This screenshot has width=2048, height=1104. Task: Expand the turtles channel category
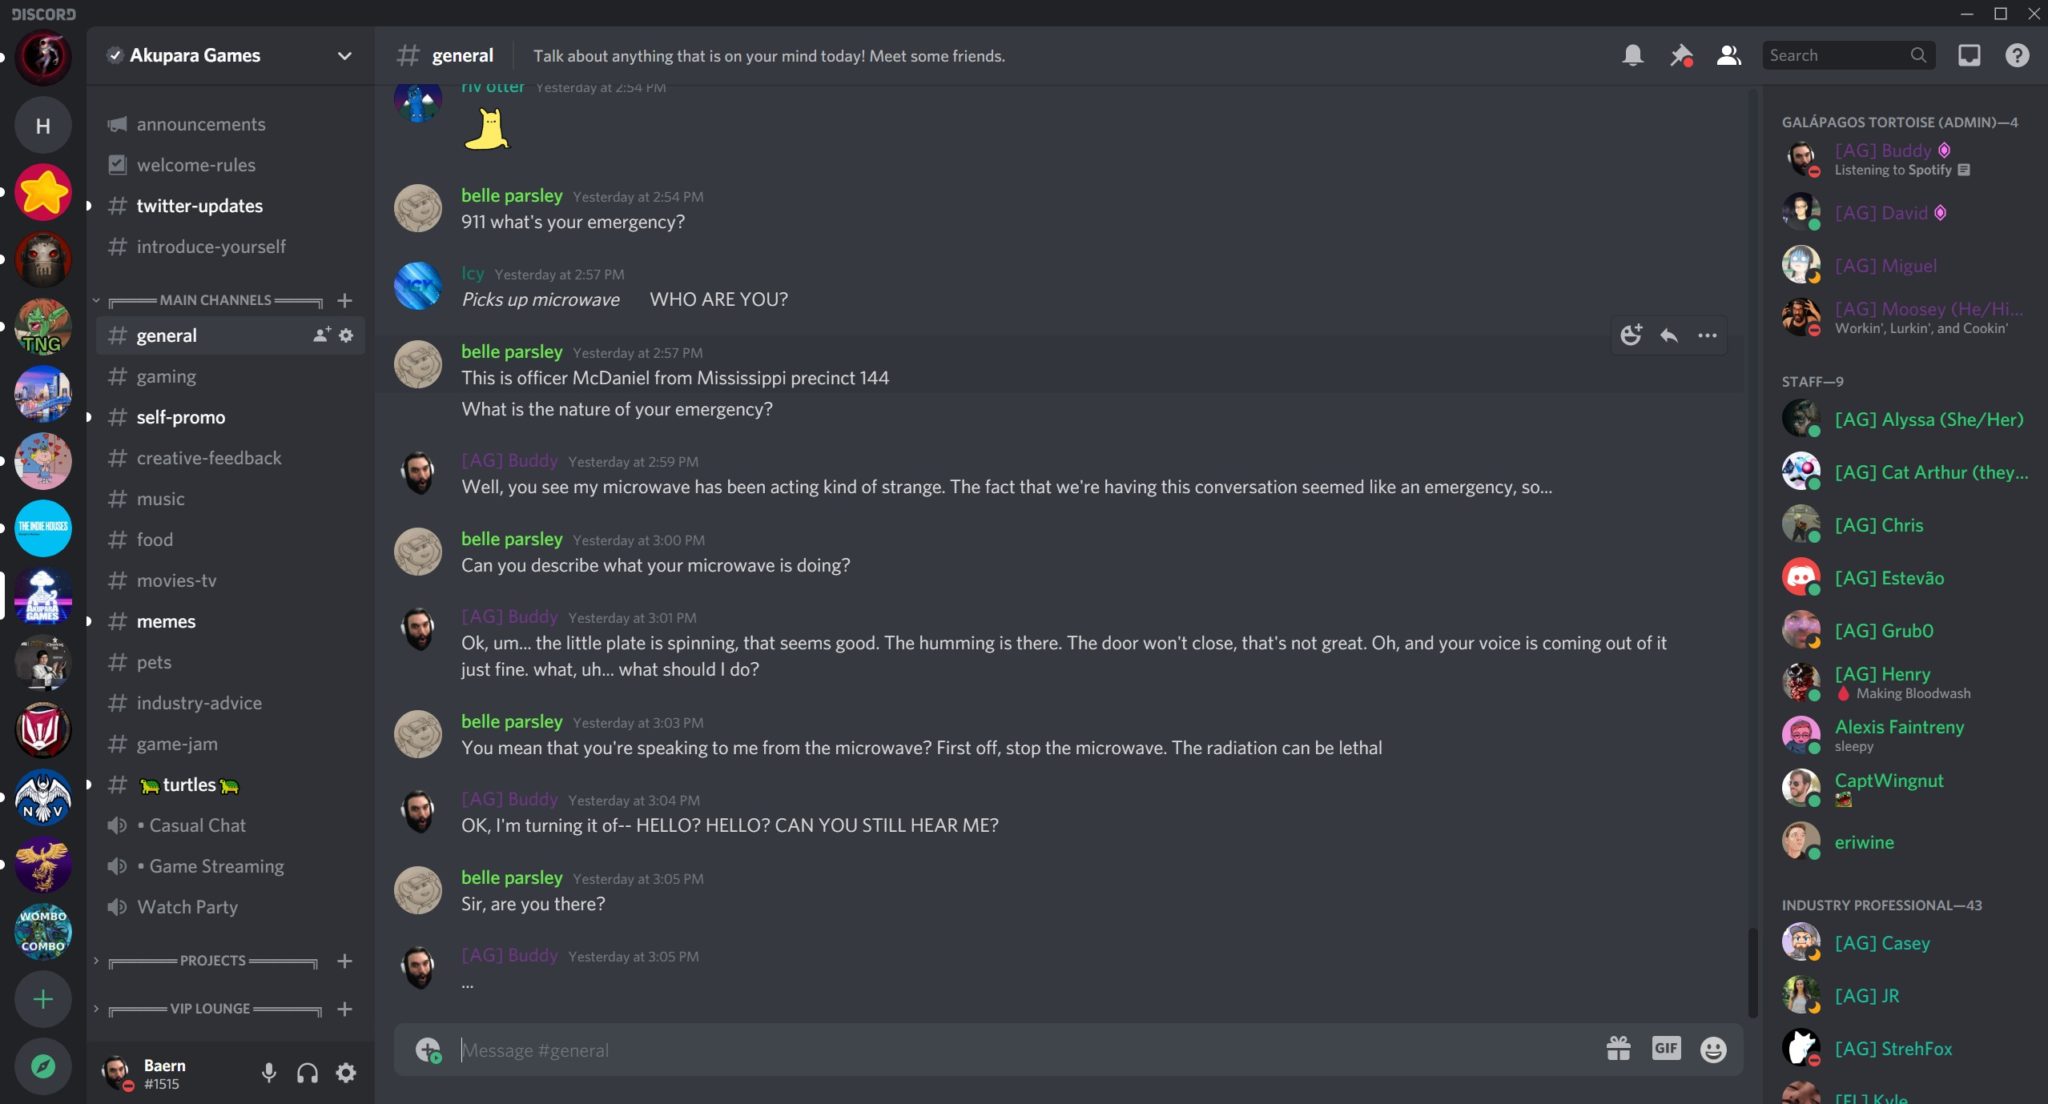(x=88, y=784)
